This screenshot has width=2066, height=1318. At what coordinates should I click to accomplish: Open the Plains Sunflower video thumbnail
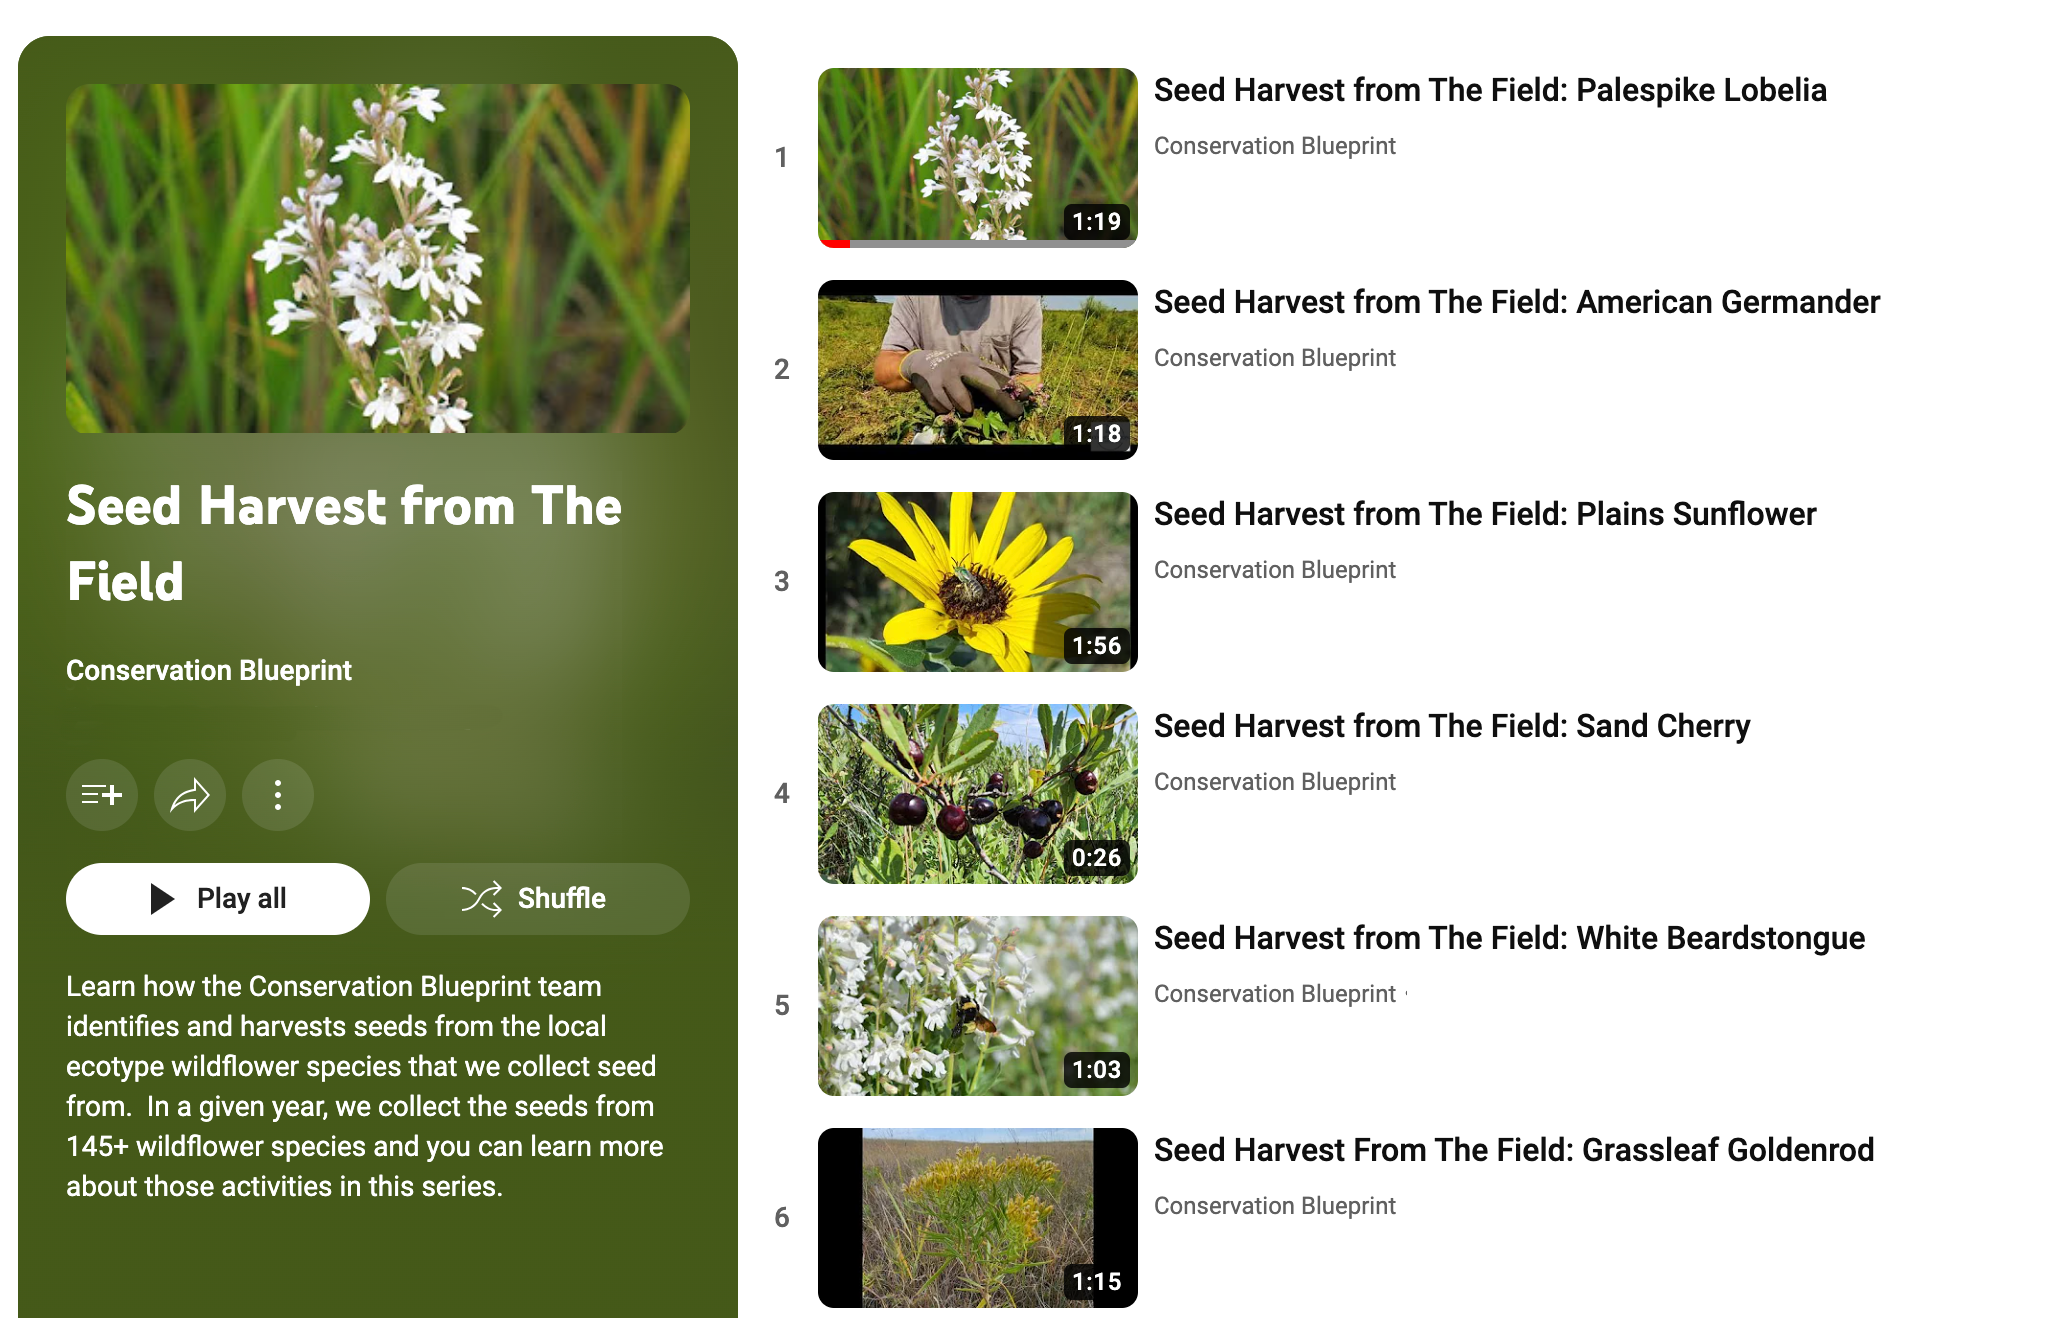click(x=978, y=581)
